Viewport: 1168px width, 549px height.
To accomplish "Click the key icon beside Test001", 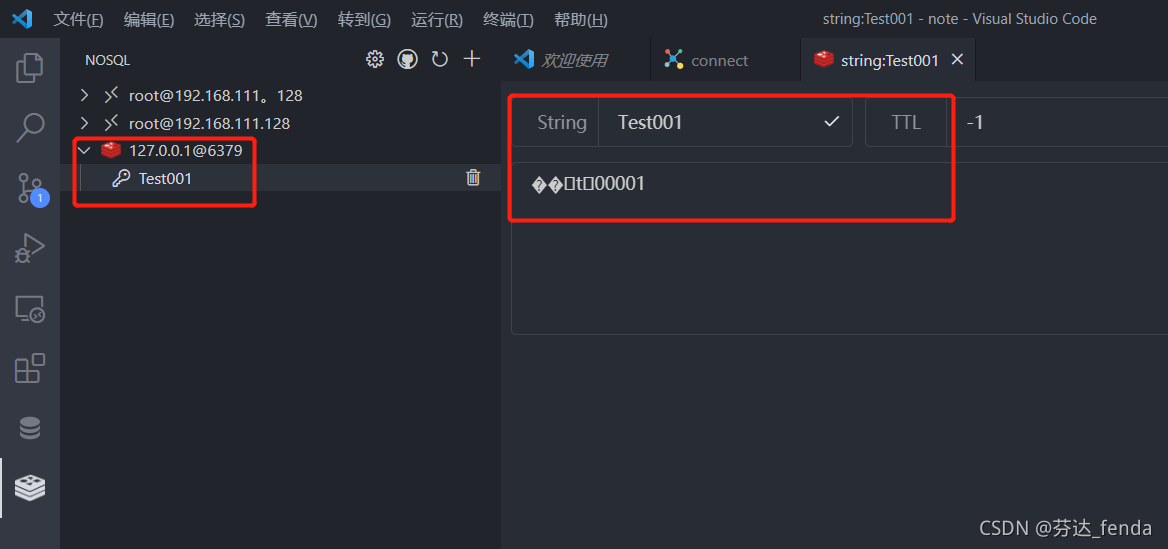I will pyautogui.click(x=121, y=178).
